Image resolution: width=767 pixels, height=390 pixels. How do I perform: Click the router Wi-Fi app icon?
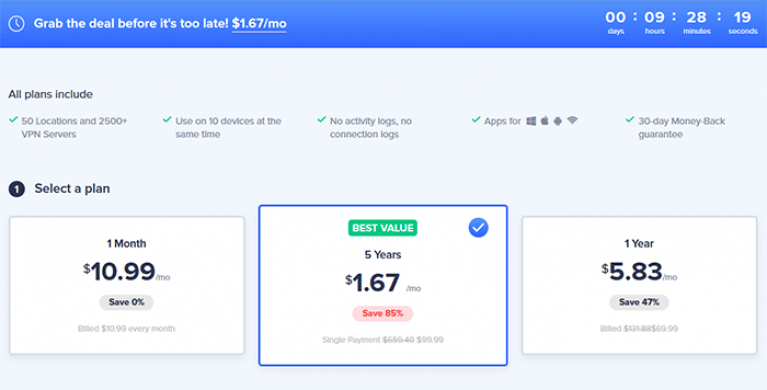pos(572,120)
